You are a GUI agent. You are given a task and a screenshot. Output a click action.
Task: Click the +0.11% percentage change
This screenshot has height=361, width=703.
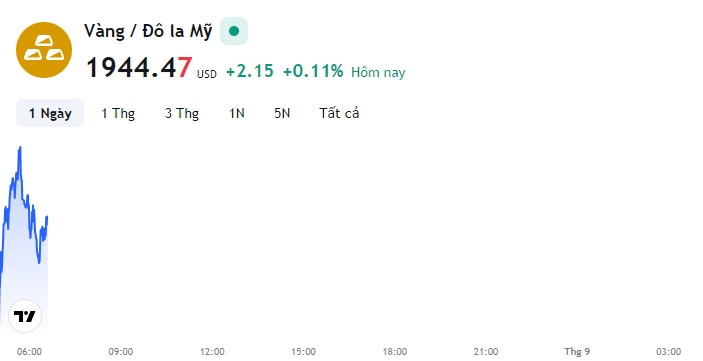tap(313, 71)
